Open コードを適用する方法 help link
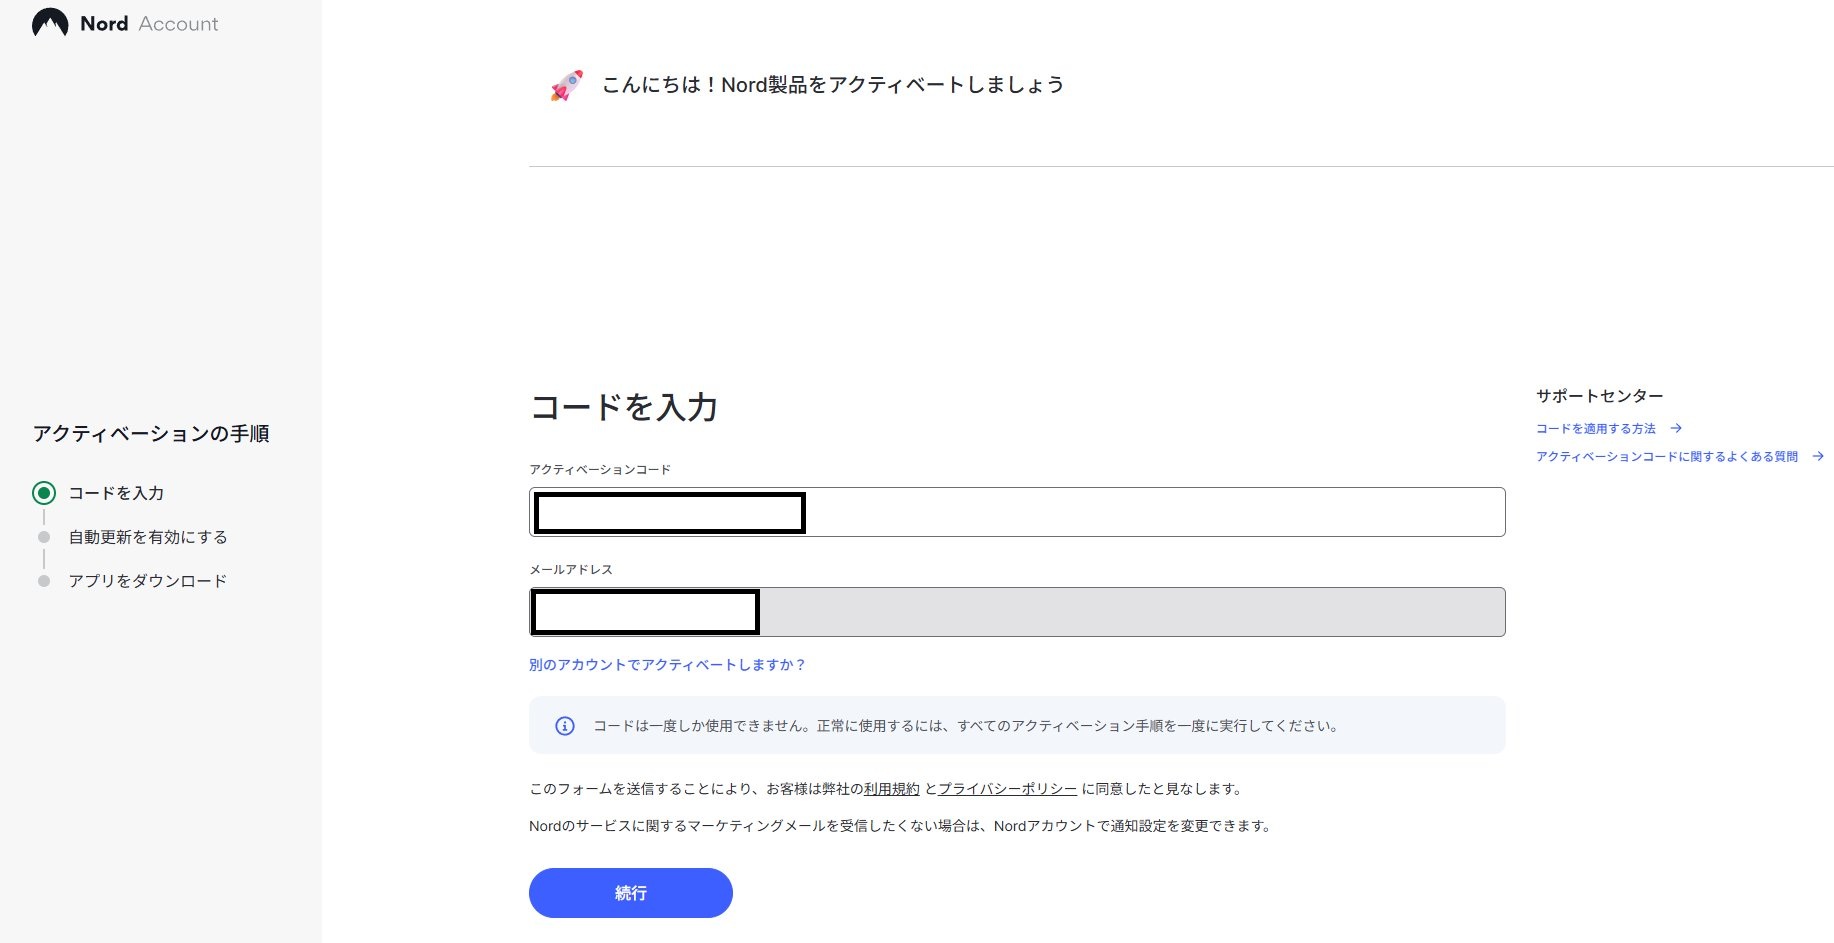 point(1596,429)
